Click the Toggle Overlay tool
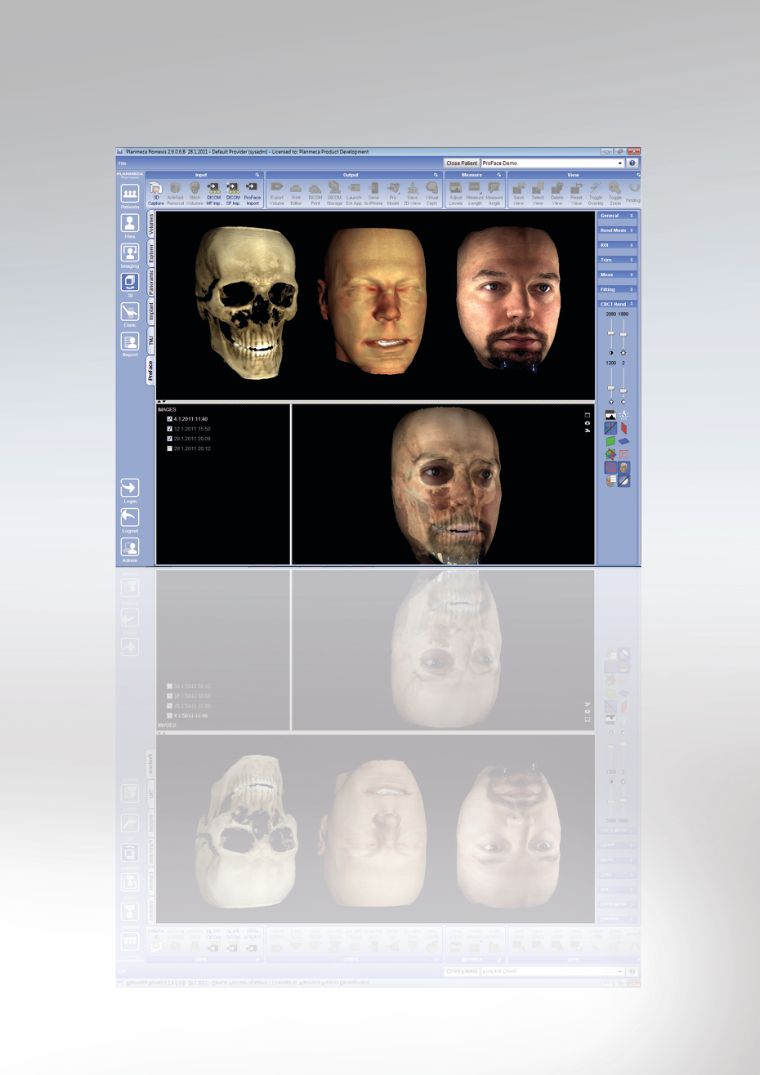760x1075 pixels. pyautogui.click(x=596, y=193)
